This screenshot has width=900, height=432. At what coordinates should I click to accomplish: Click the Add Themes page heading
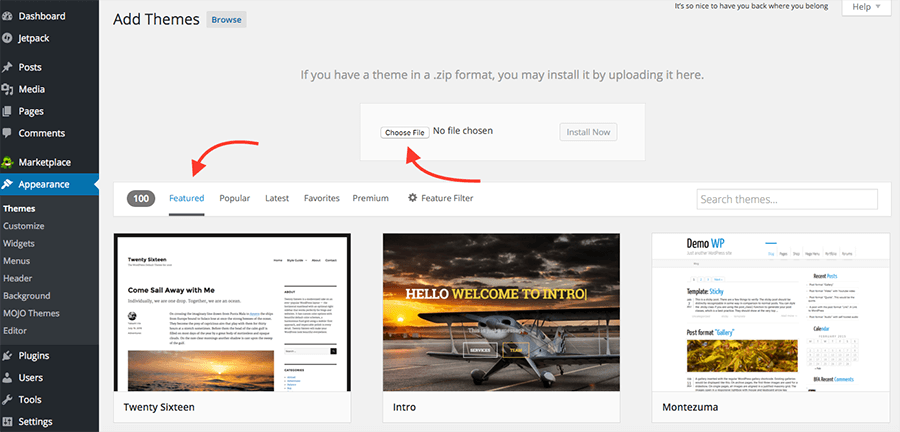[156, 20]
